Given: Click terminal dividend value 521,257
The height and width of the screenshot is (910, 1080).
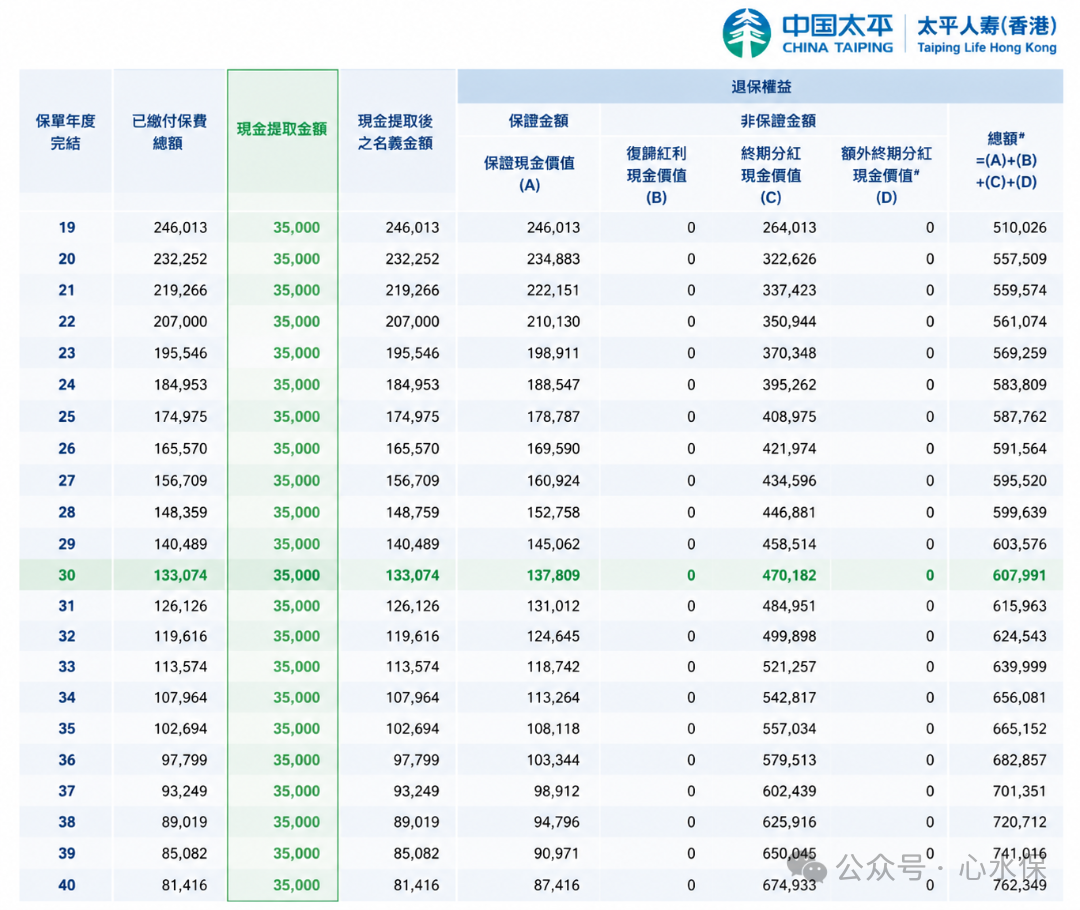Looking at the screenshot, I should coord(789,667).
